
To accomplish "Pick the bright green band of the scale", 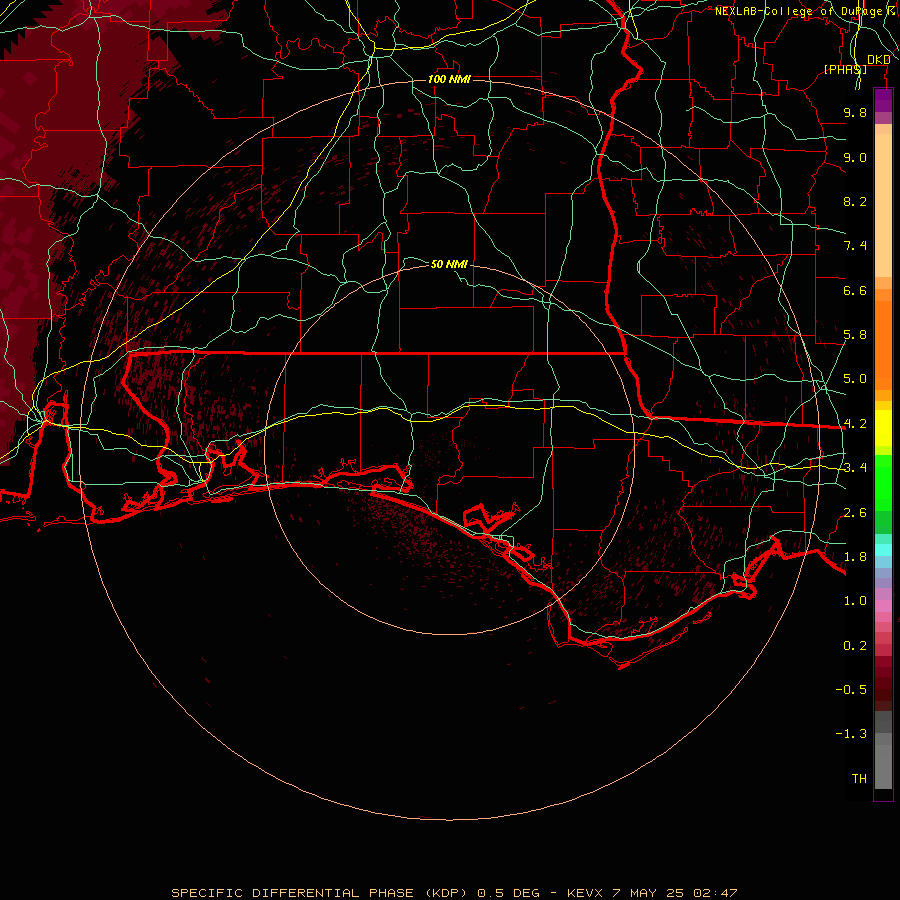I will [x=883, y=482].
